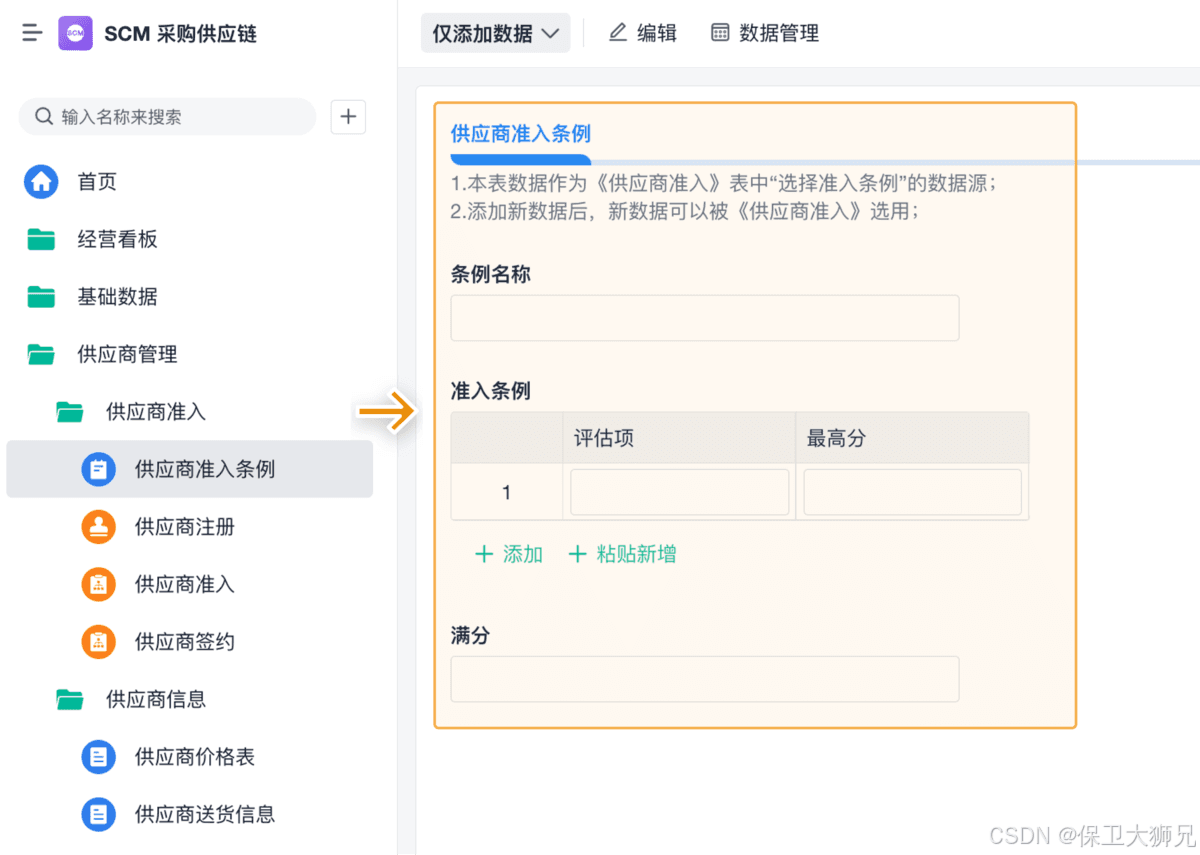Screen dimensions: 1200x855
Task: Click the 基础数据 folder icon
Action: pos(41,297)
